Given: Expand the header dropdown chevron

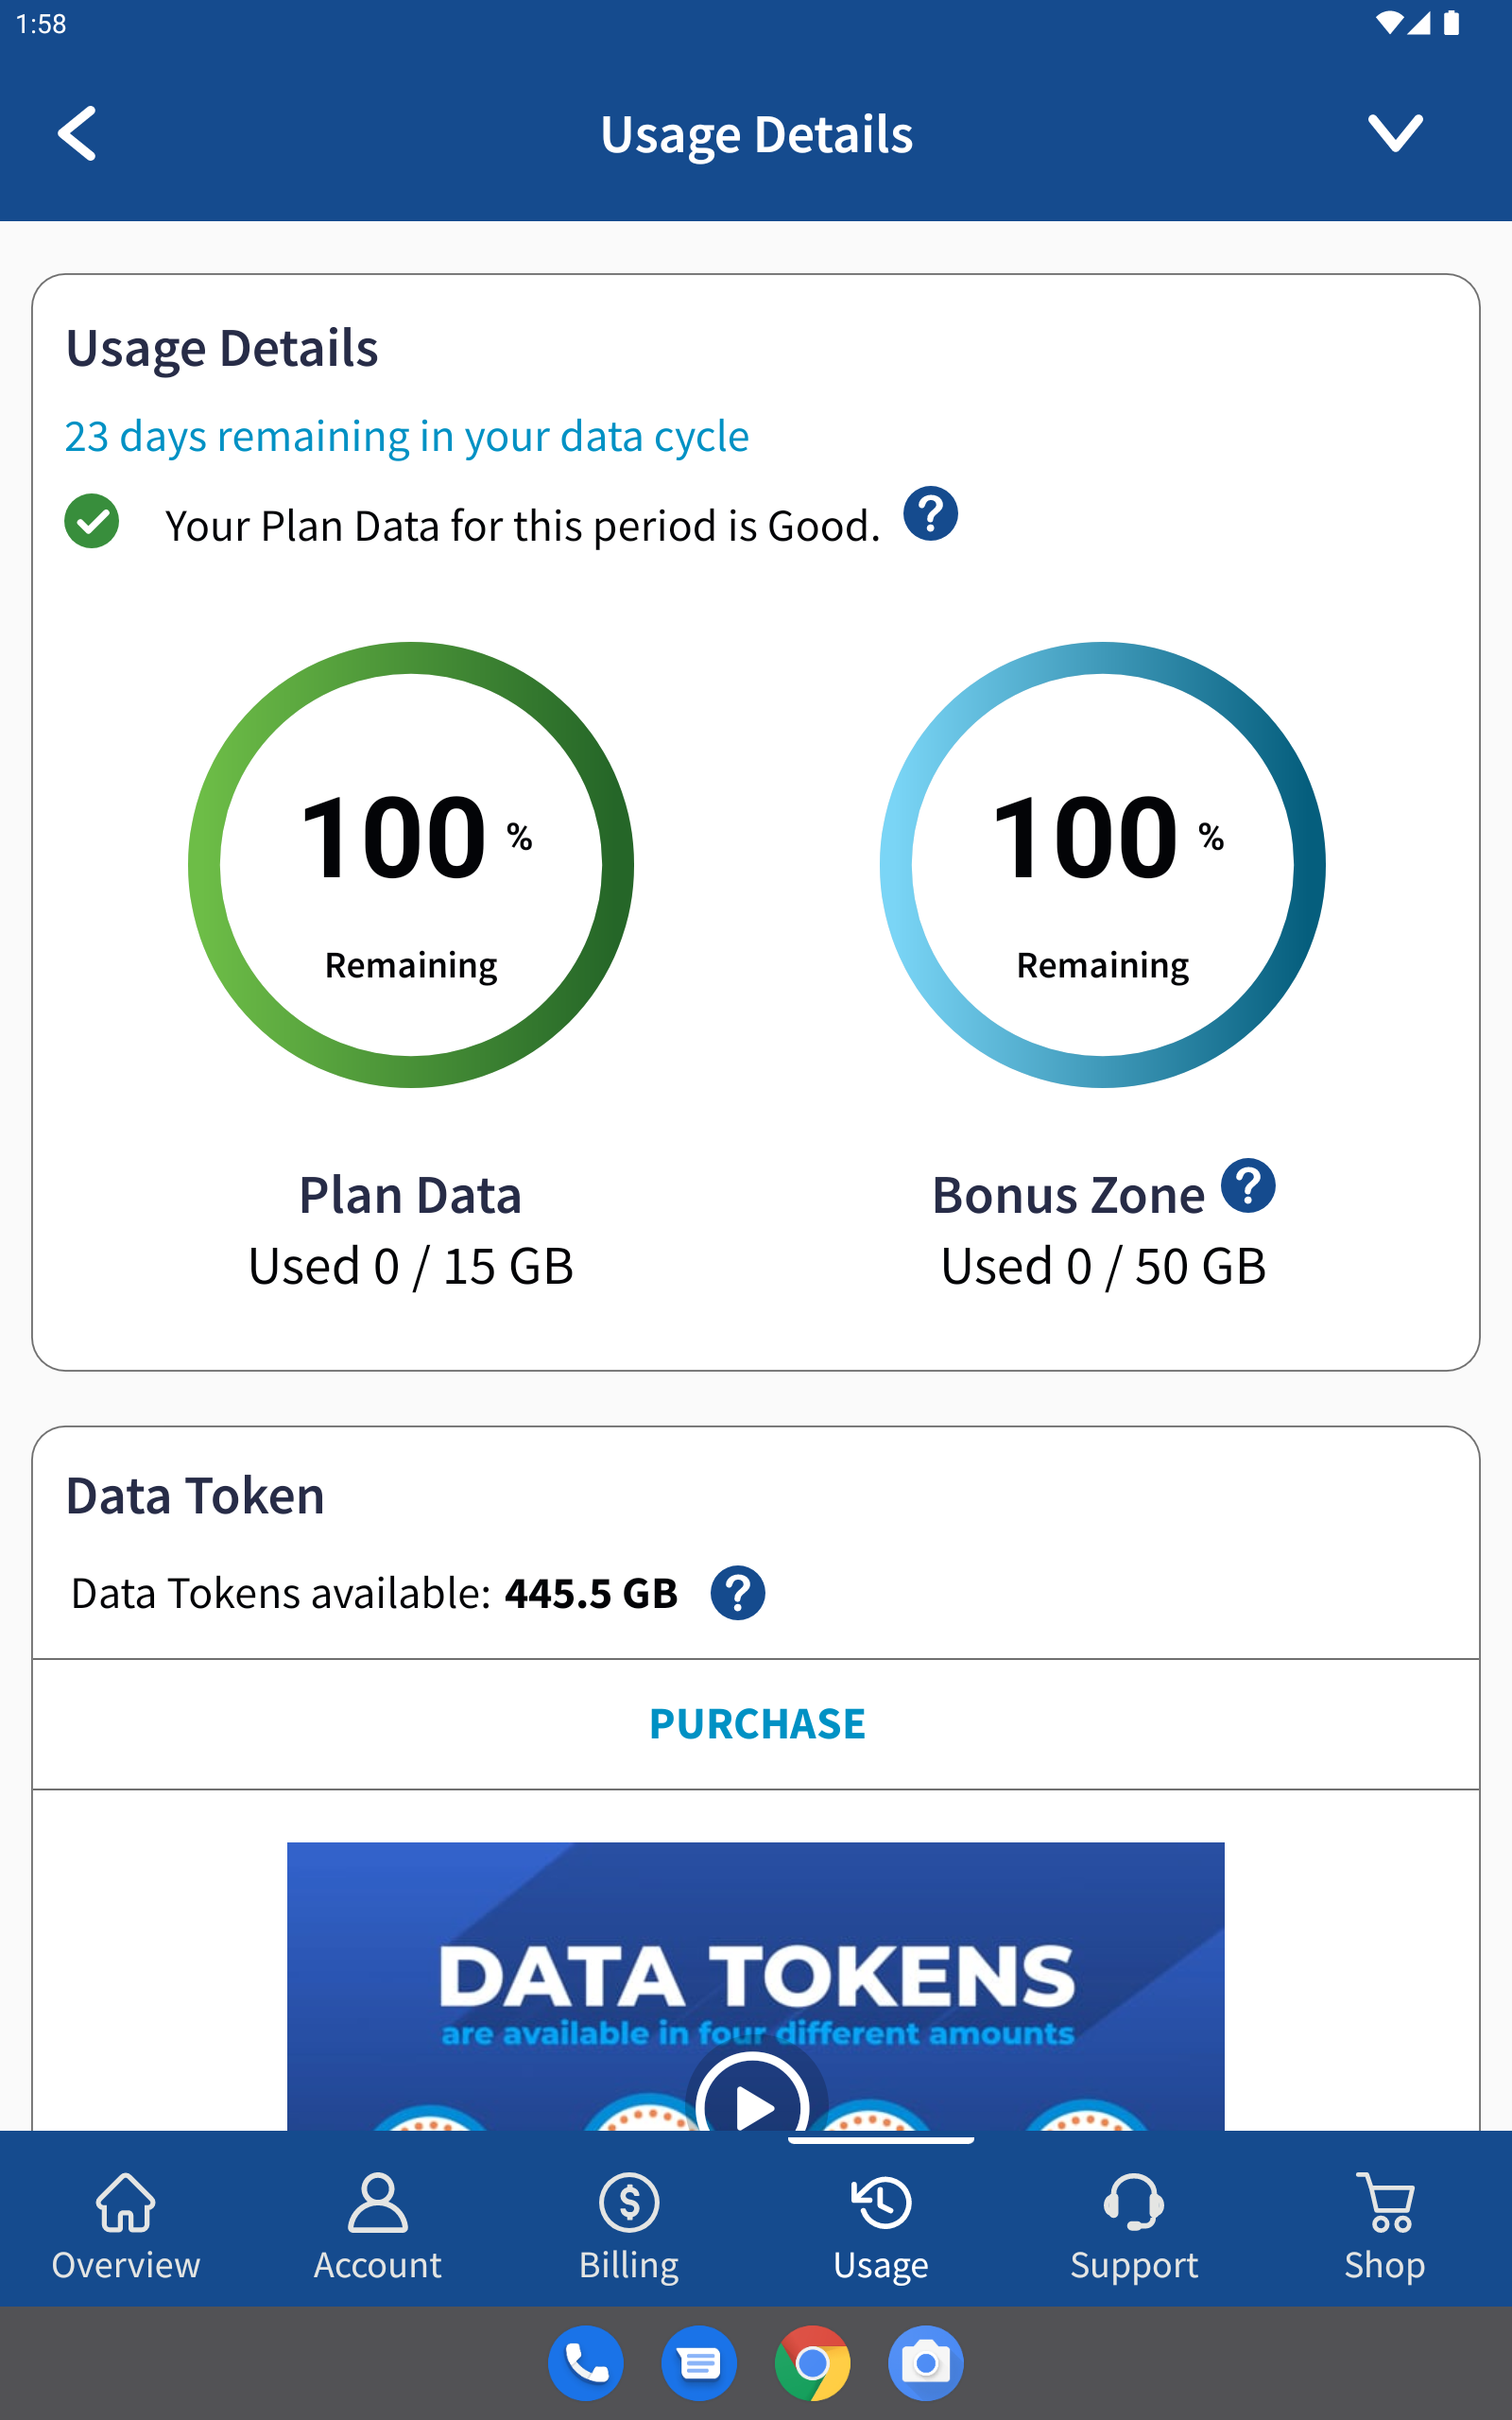Looking at the screenshot, I should (1395, 133).
